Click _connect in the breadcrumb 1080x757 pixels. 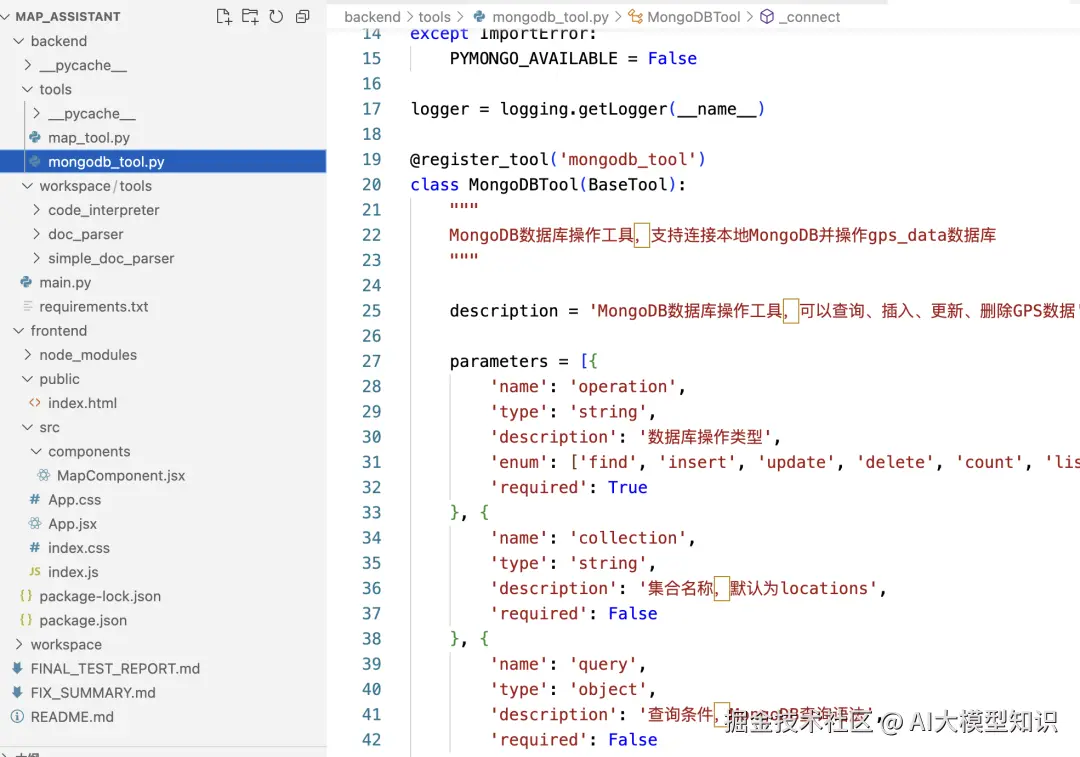click(809, 17)
